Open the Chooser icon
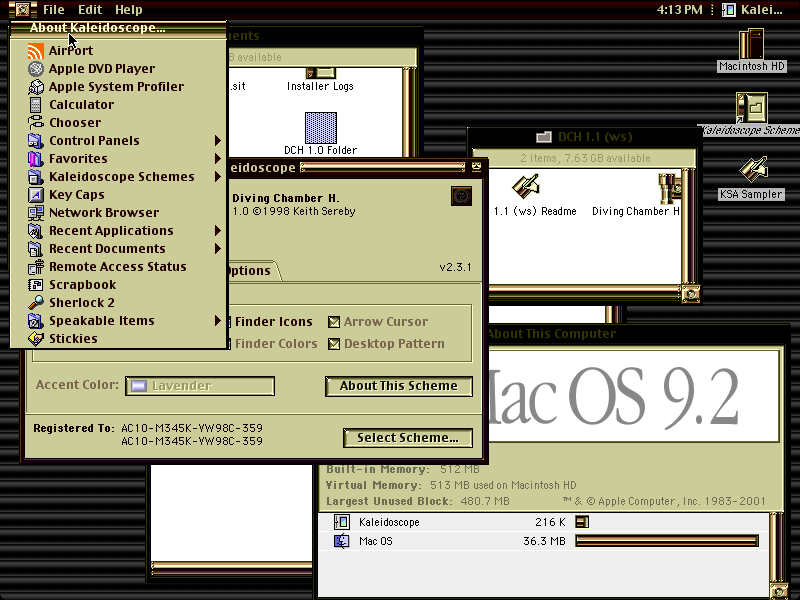The image size is (800, 600). point(36,122)
